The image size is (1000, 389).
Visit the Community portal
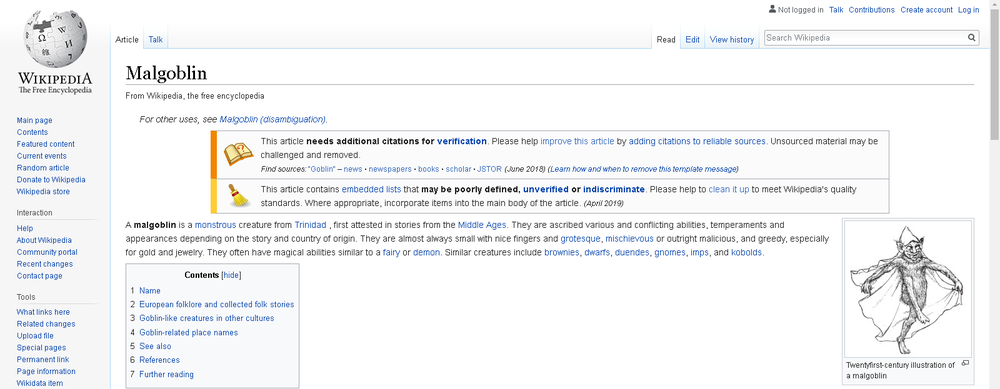(47, 252)
